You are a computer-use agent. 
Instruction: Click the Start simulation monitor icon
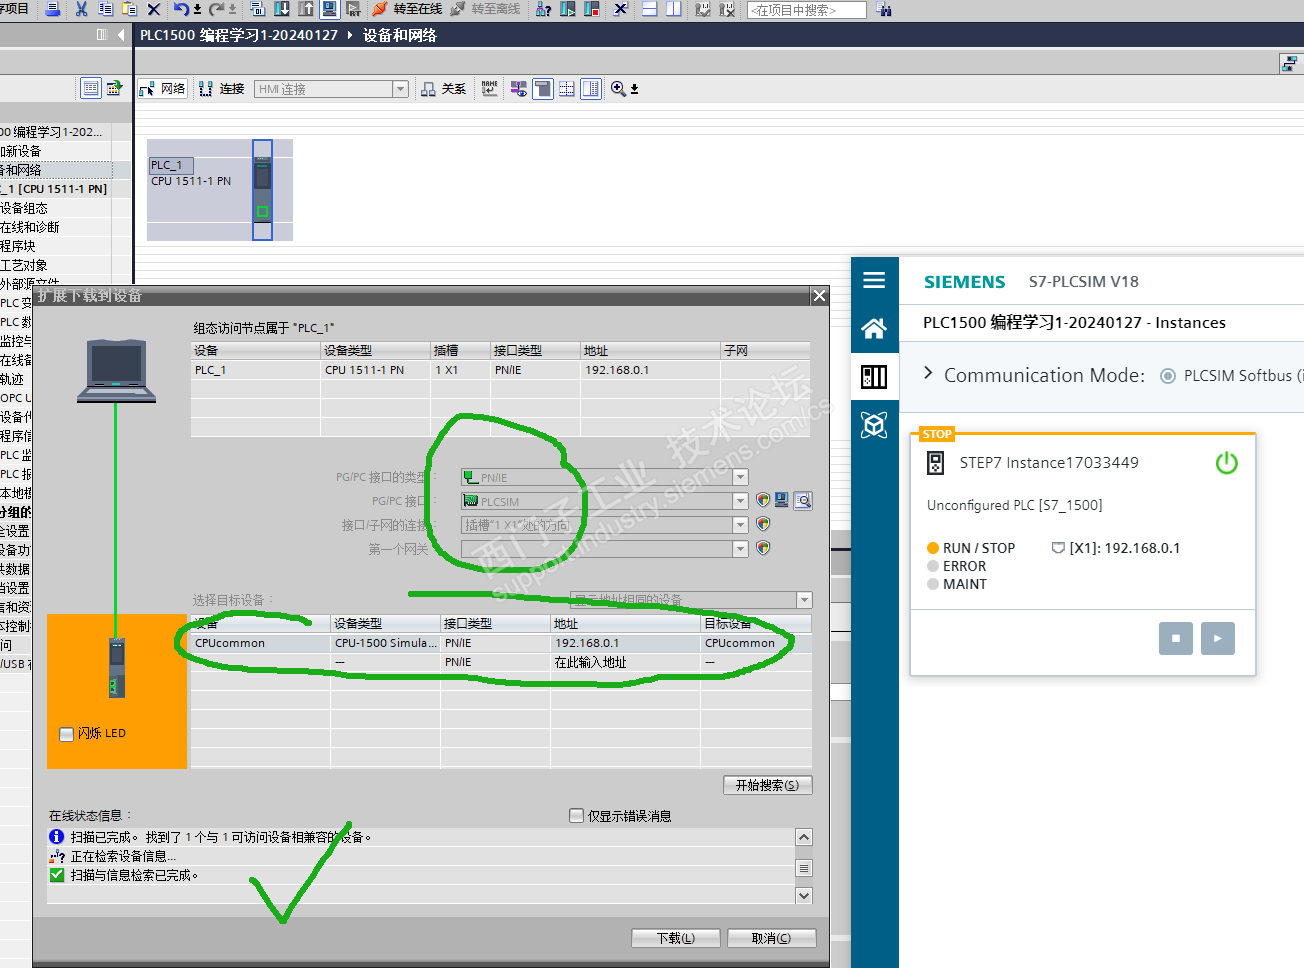pyautogui.click(x=330, y=9)
